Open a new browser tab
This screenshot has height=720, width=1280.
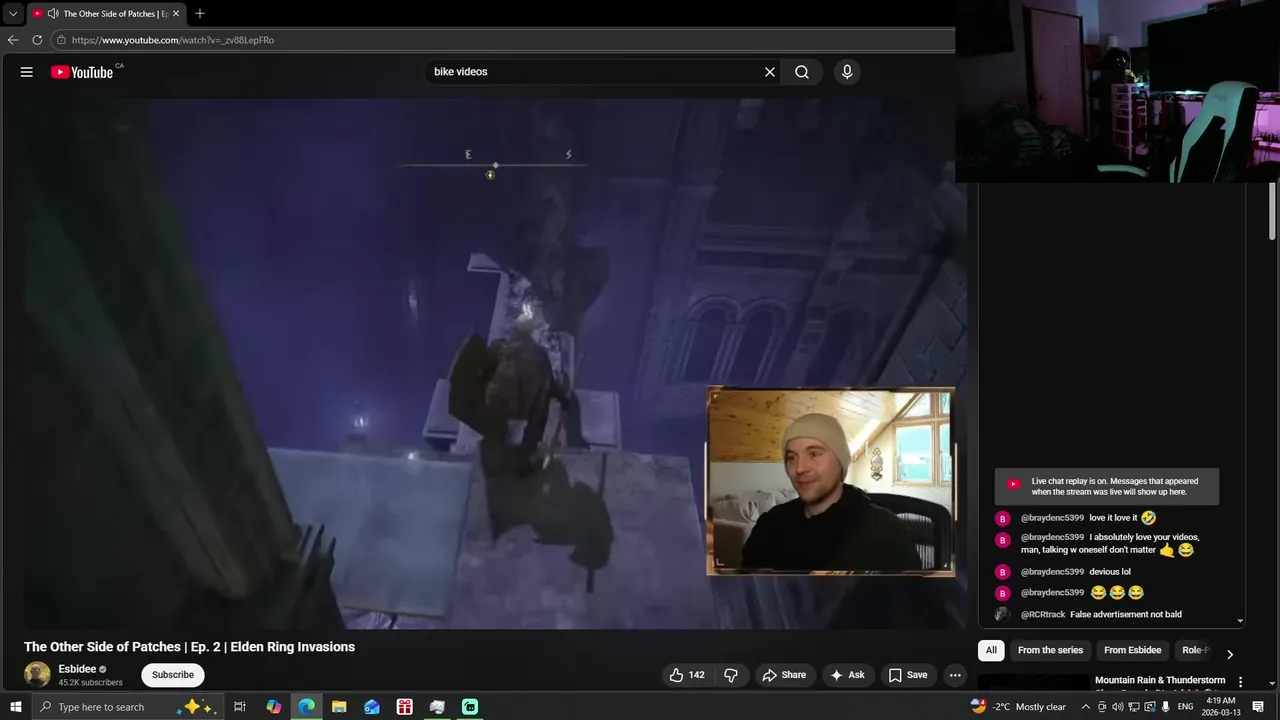point(200,14)
